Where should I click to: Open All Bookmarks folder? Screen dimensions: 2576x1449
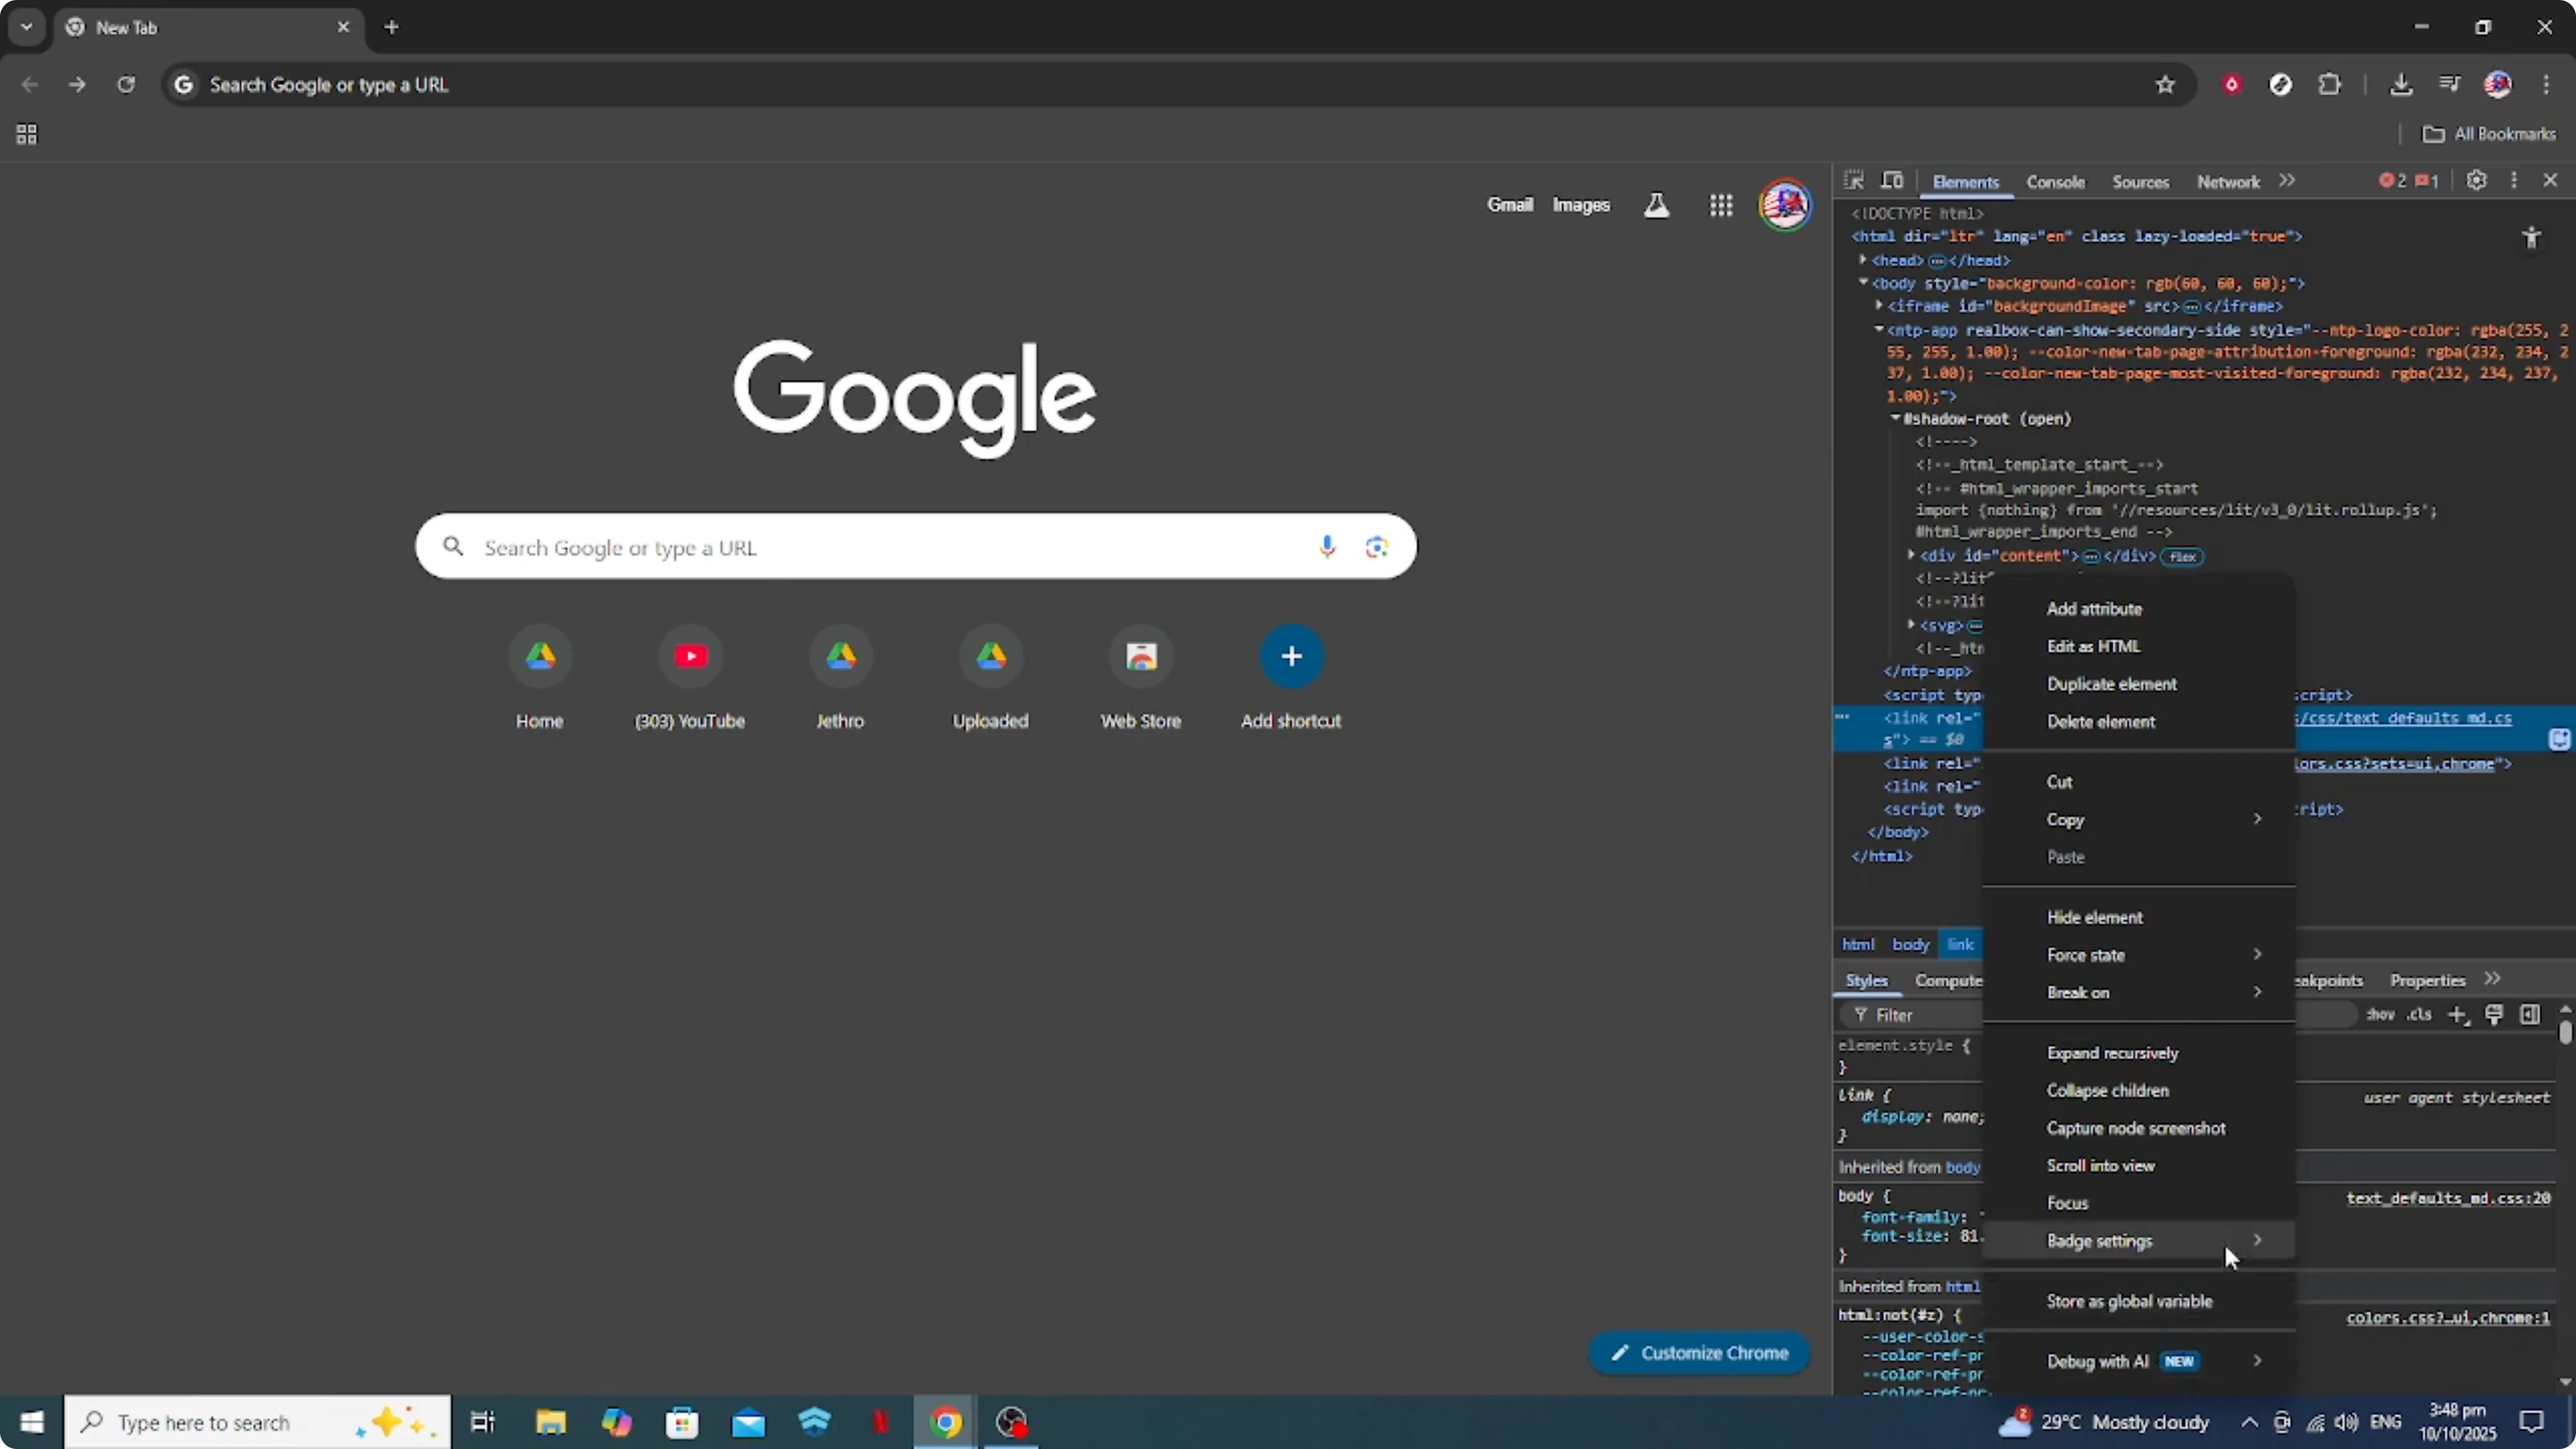[2488, 134]
